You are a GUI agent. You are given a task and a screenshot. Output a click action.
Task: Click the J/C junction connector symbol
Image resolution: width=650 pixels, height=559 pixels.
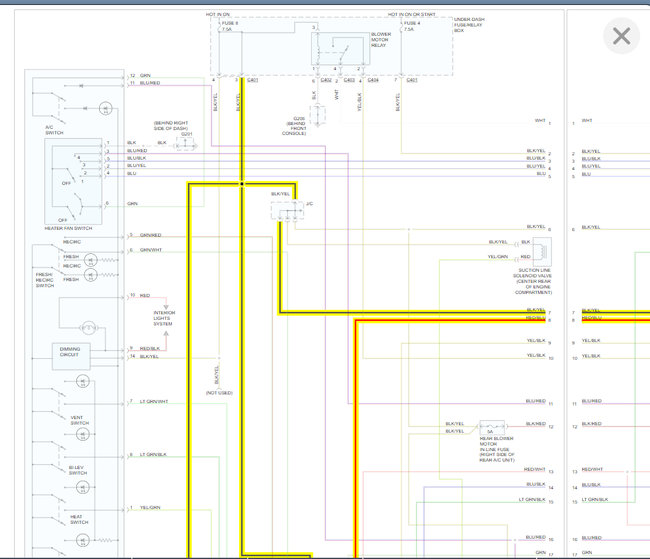tap(286, 211)
